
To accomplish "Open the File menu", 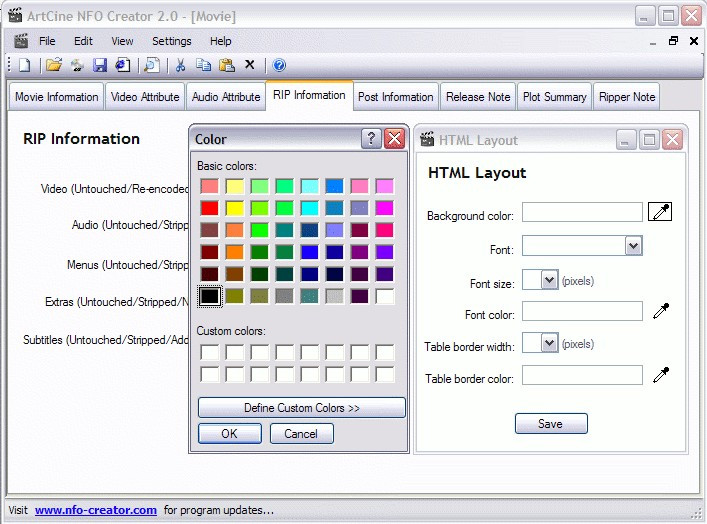I will [47, 41].
